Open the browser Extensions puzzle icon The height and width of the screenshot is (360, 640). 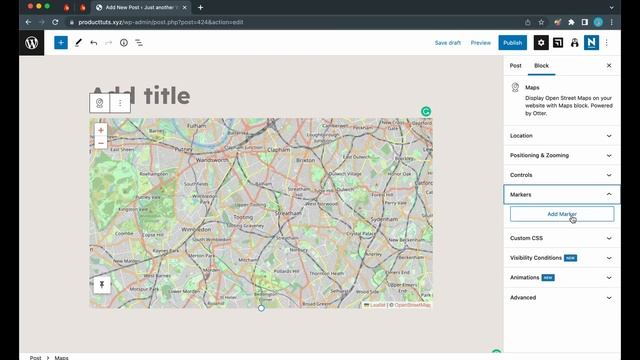[571, 22]
